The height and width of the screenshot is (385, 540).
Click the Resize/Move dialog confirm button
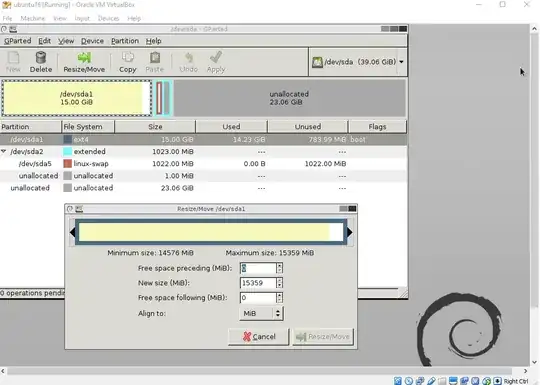coord(323,336)
